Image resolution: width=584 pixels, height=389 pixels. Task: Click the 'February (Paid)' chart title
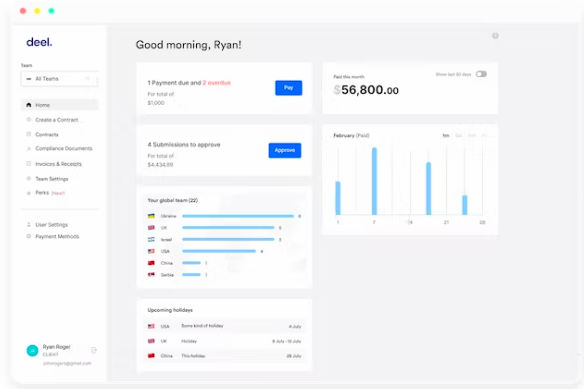coord(351,136)
